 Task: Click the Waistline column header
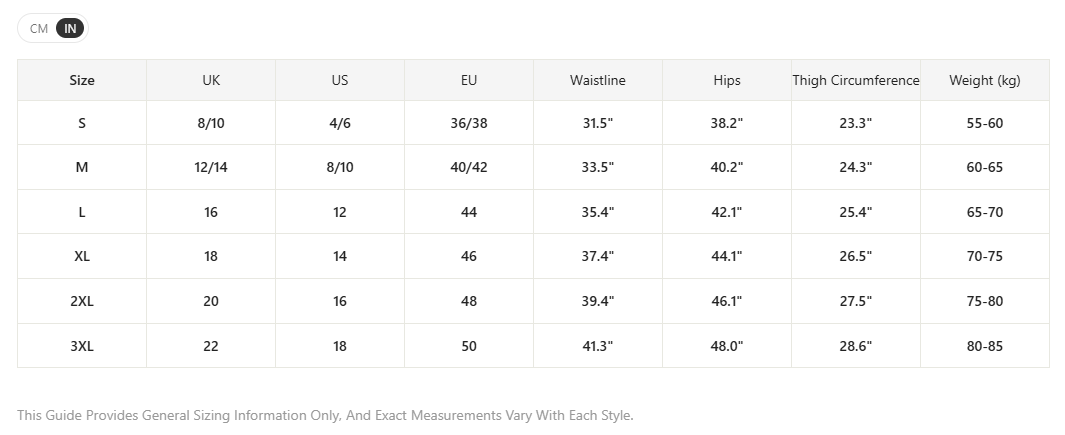[598, 80]
